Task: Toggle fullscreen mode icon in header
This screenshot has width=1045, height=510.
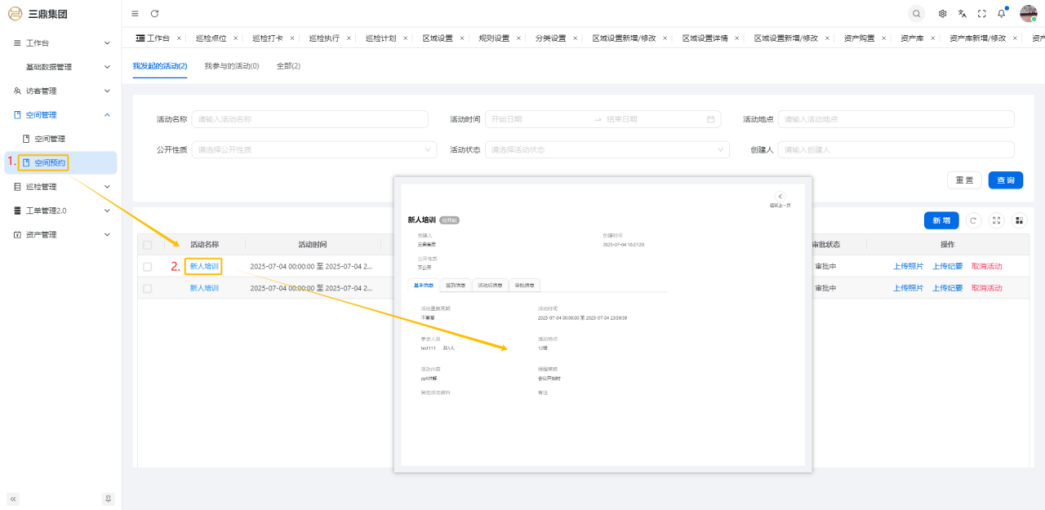Action: click(982, 13)
